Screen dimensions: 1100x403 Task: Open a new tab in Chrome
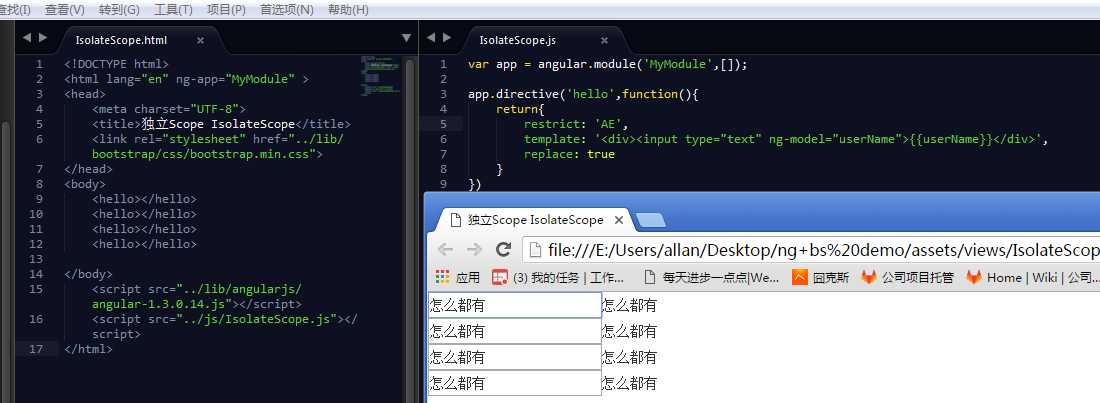point(652,220)
